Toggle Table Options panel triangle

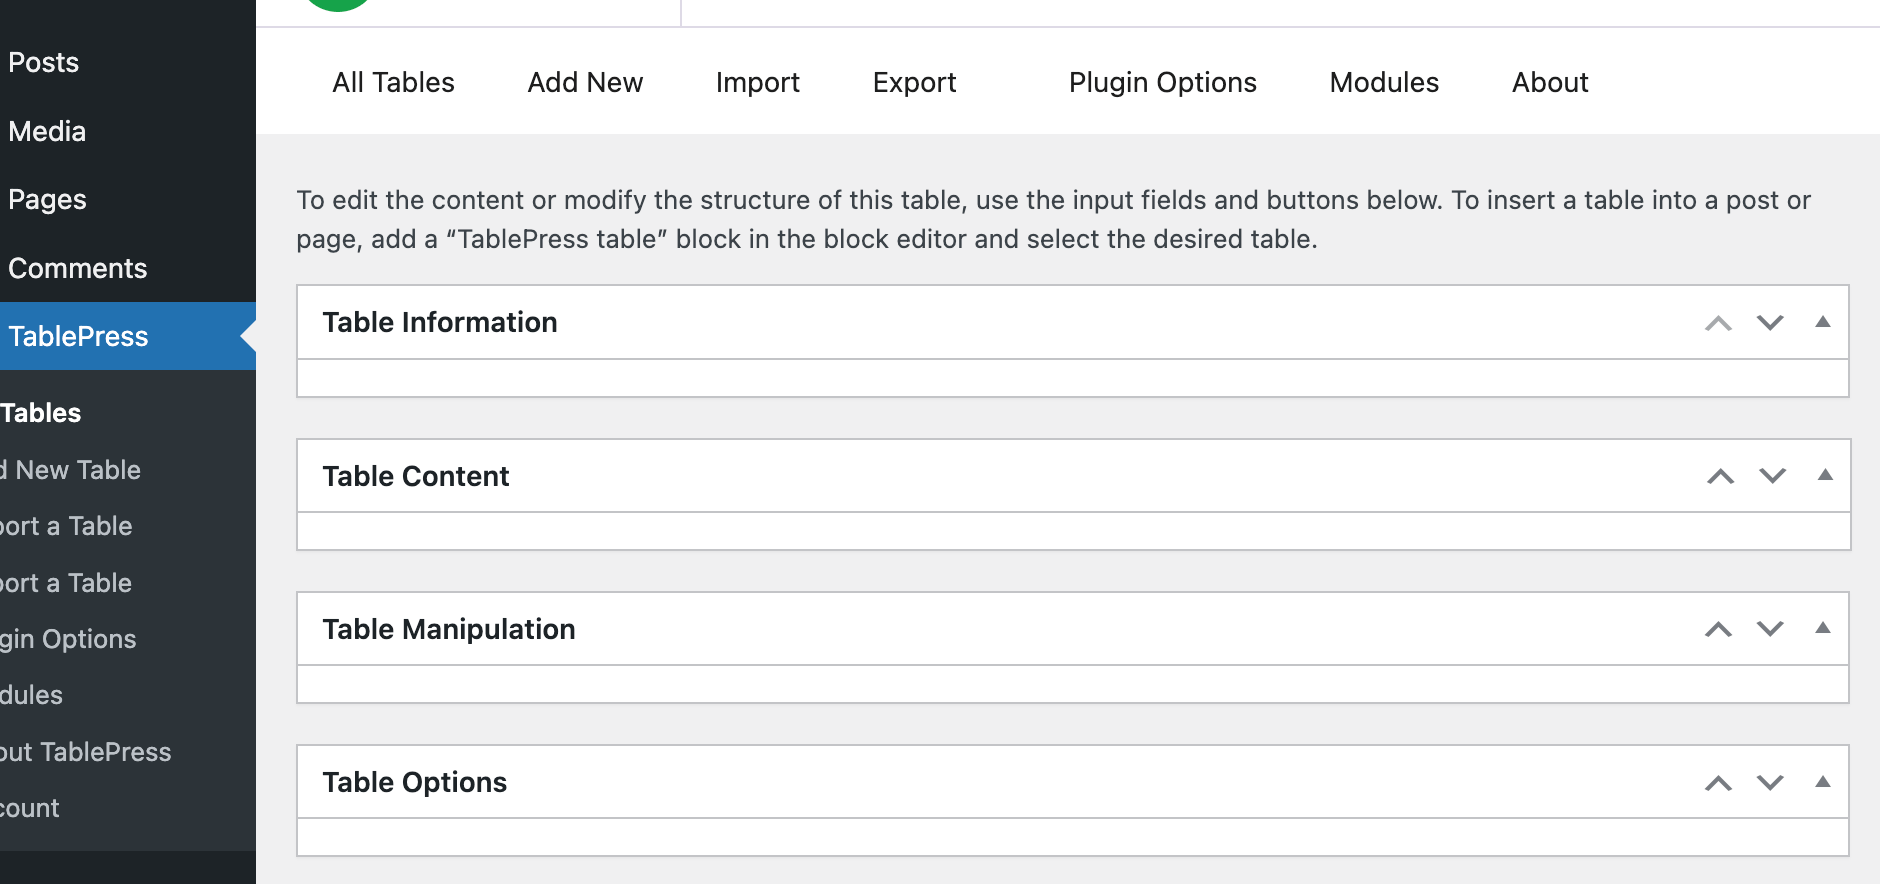point(1823,782)
